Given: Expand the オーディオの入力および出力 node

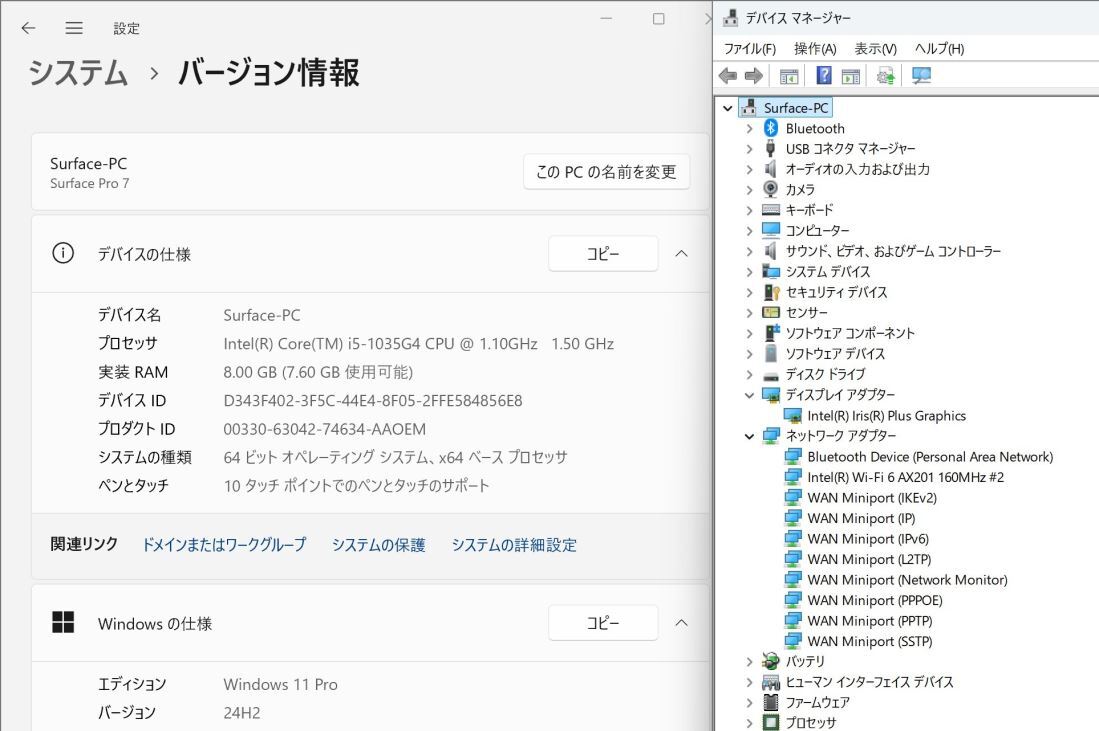Looking at the screenshot, I should click(749, 169).
